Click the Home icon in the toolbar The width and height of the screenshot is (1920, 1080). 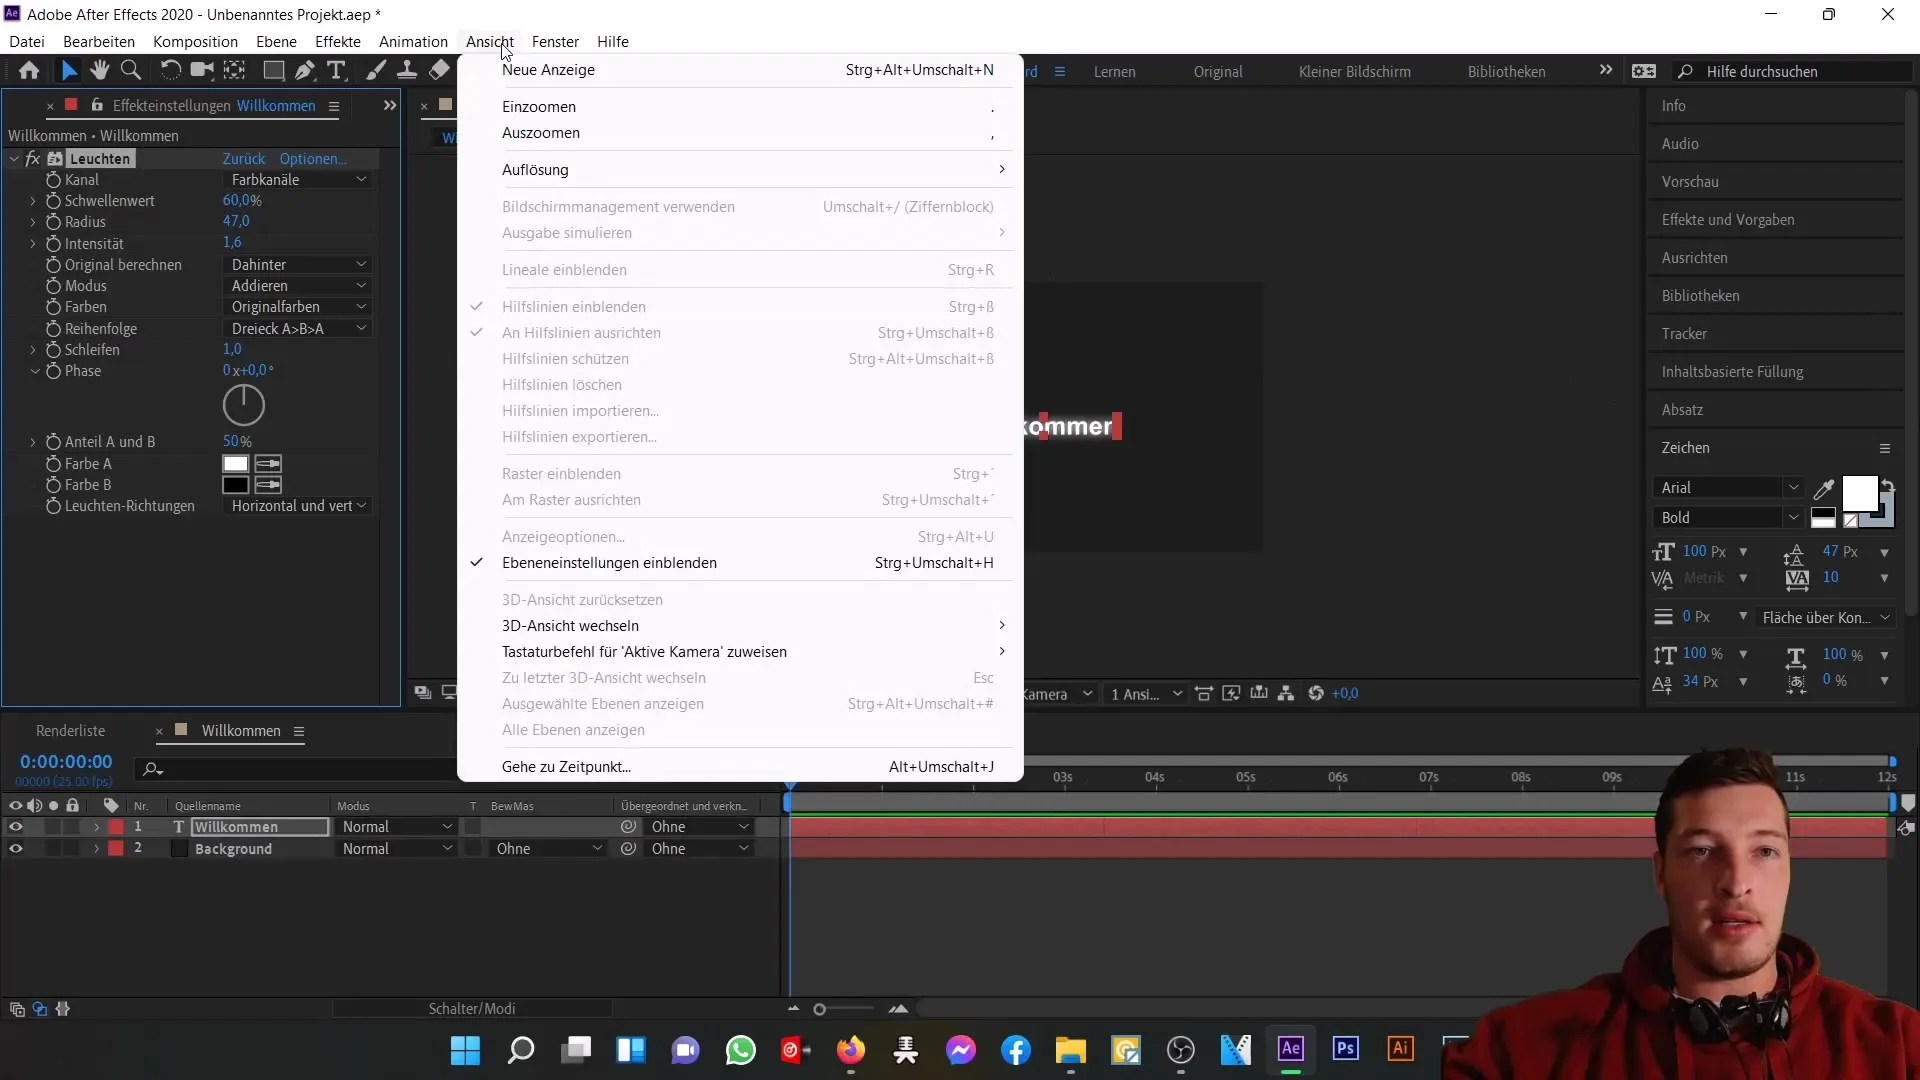[29, 71]
